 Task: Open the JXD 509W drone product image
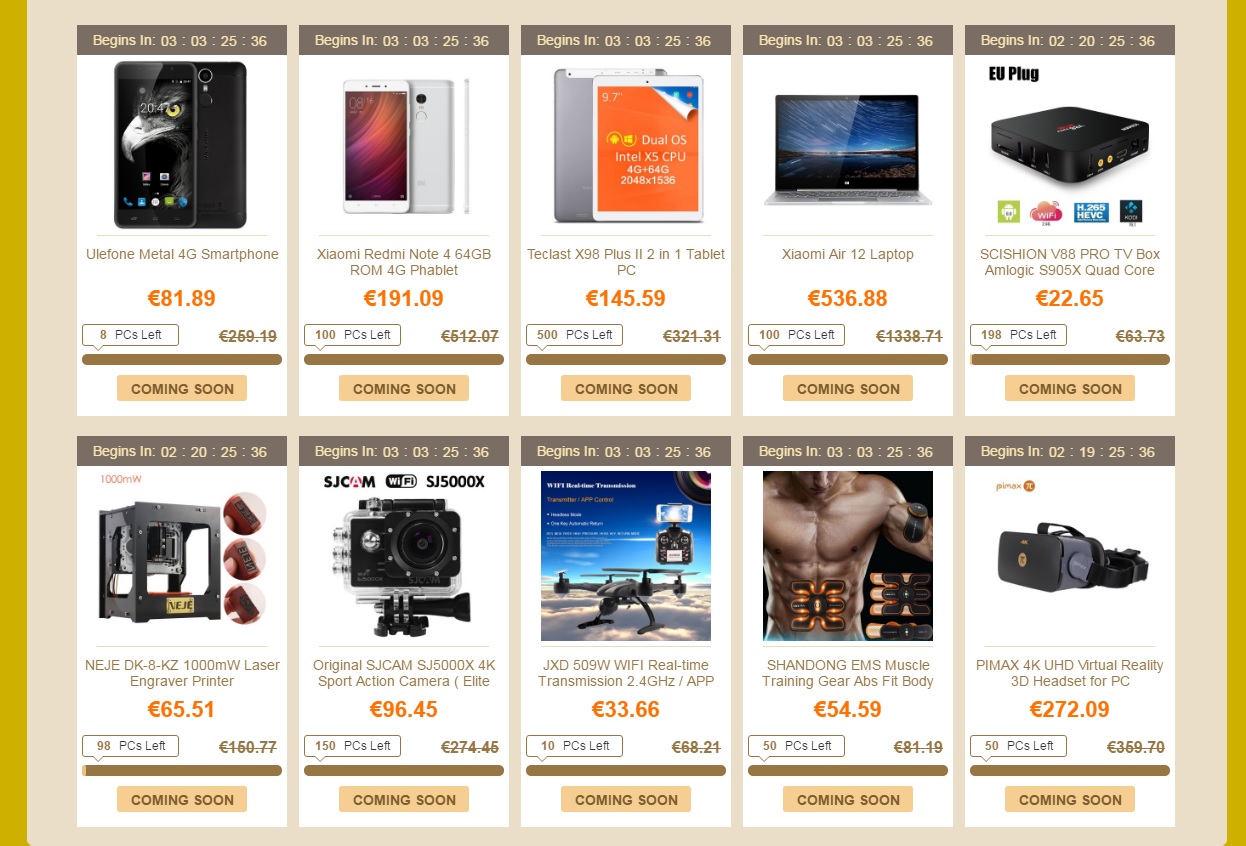point(626,556)
